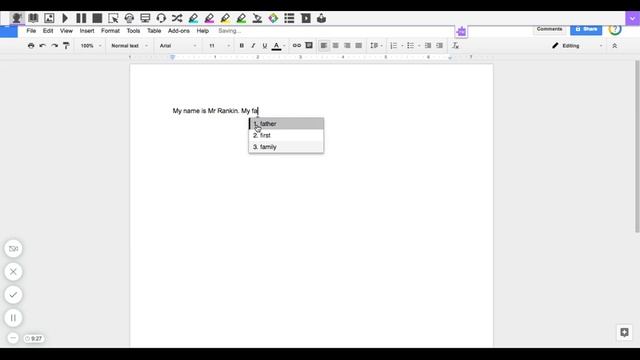Open the Arial font dropdown
This screenshot has height=360, width=640.
[178, 46]
